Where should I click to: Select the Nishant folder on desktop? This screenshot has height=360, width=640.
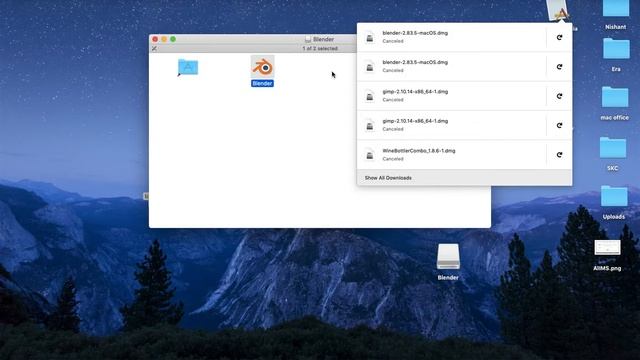pos(616,9)
